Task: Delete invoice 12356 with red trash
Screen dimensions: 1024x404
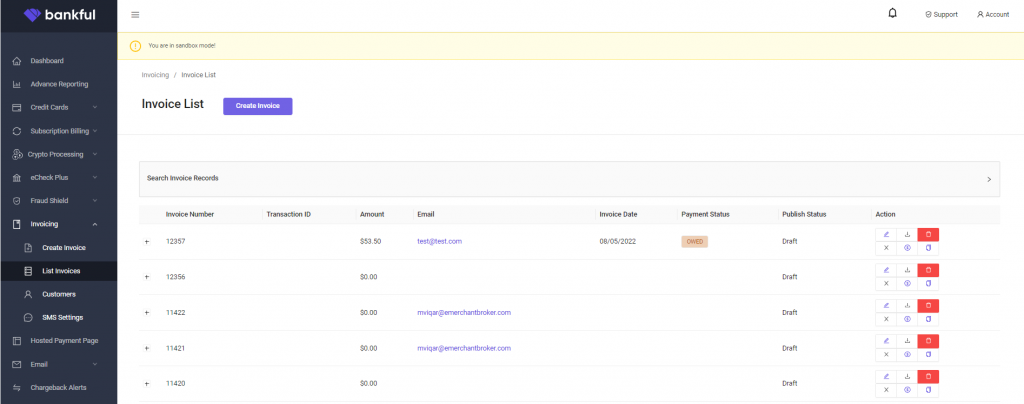Action: 928,270
